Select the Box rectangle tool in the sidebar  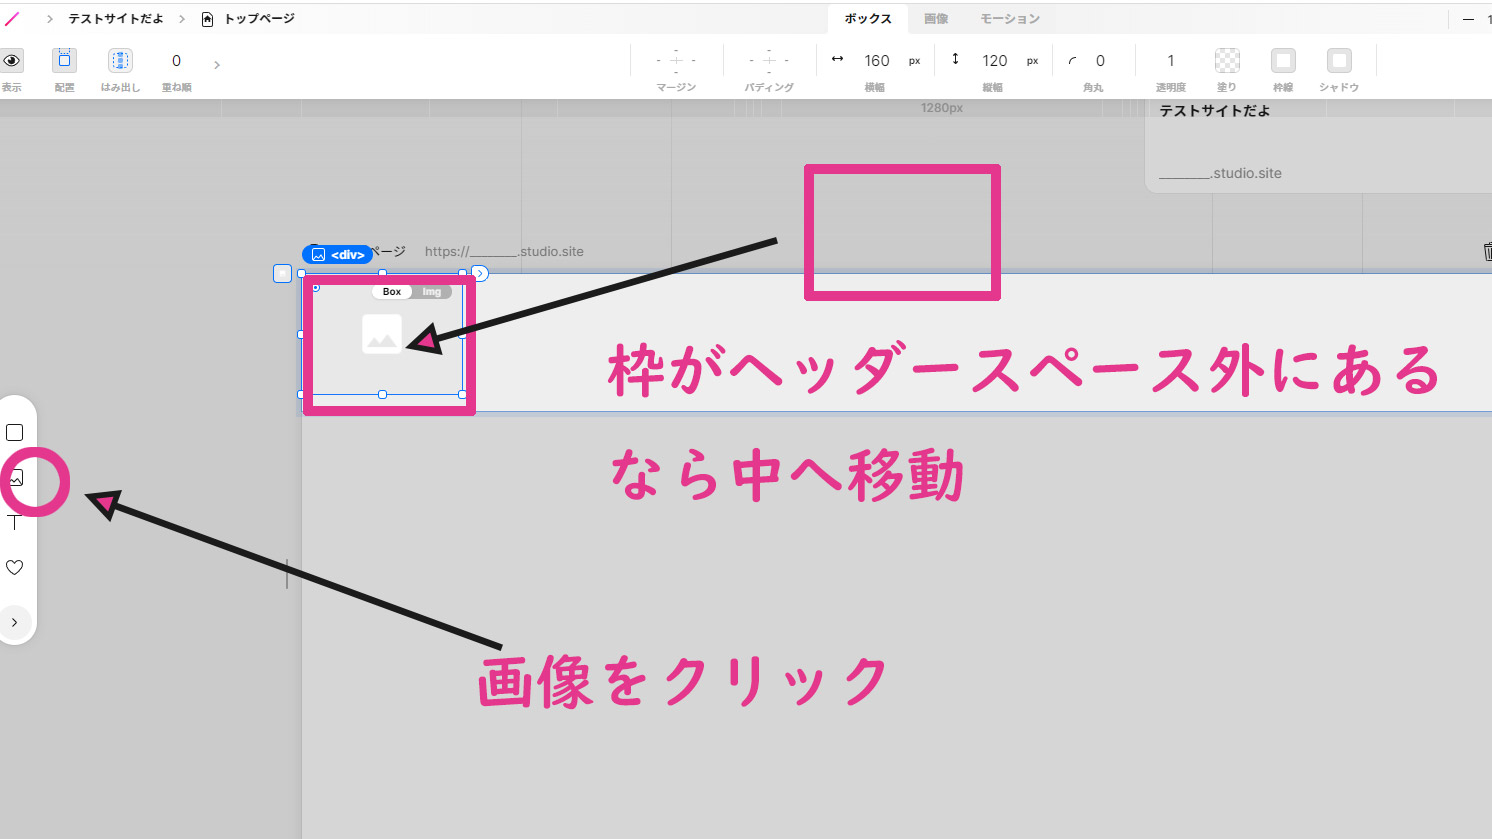coord(15,433)
